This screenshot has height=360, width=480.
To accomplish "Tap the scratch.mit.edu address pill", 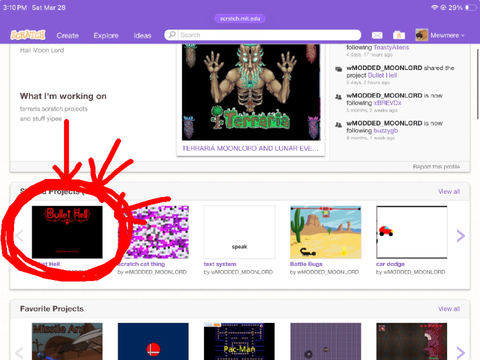I will click(240, 19).
